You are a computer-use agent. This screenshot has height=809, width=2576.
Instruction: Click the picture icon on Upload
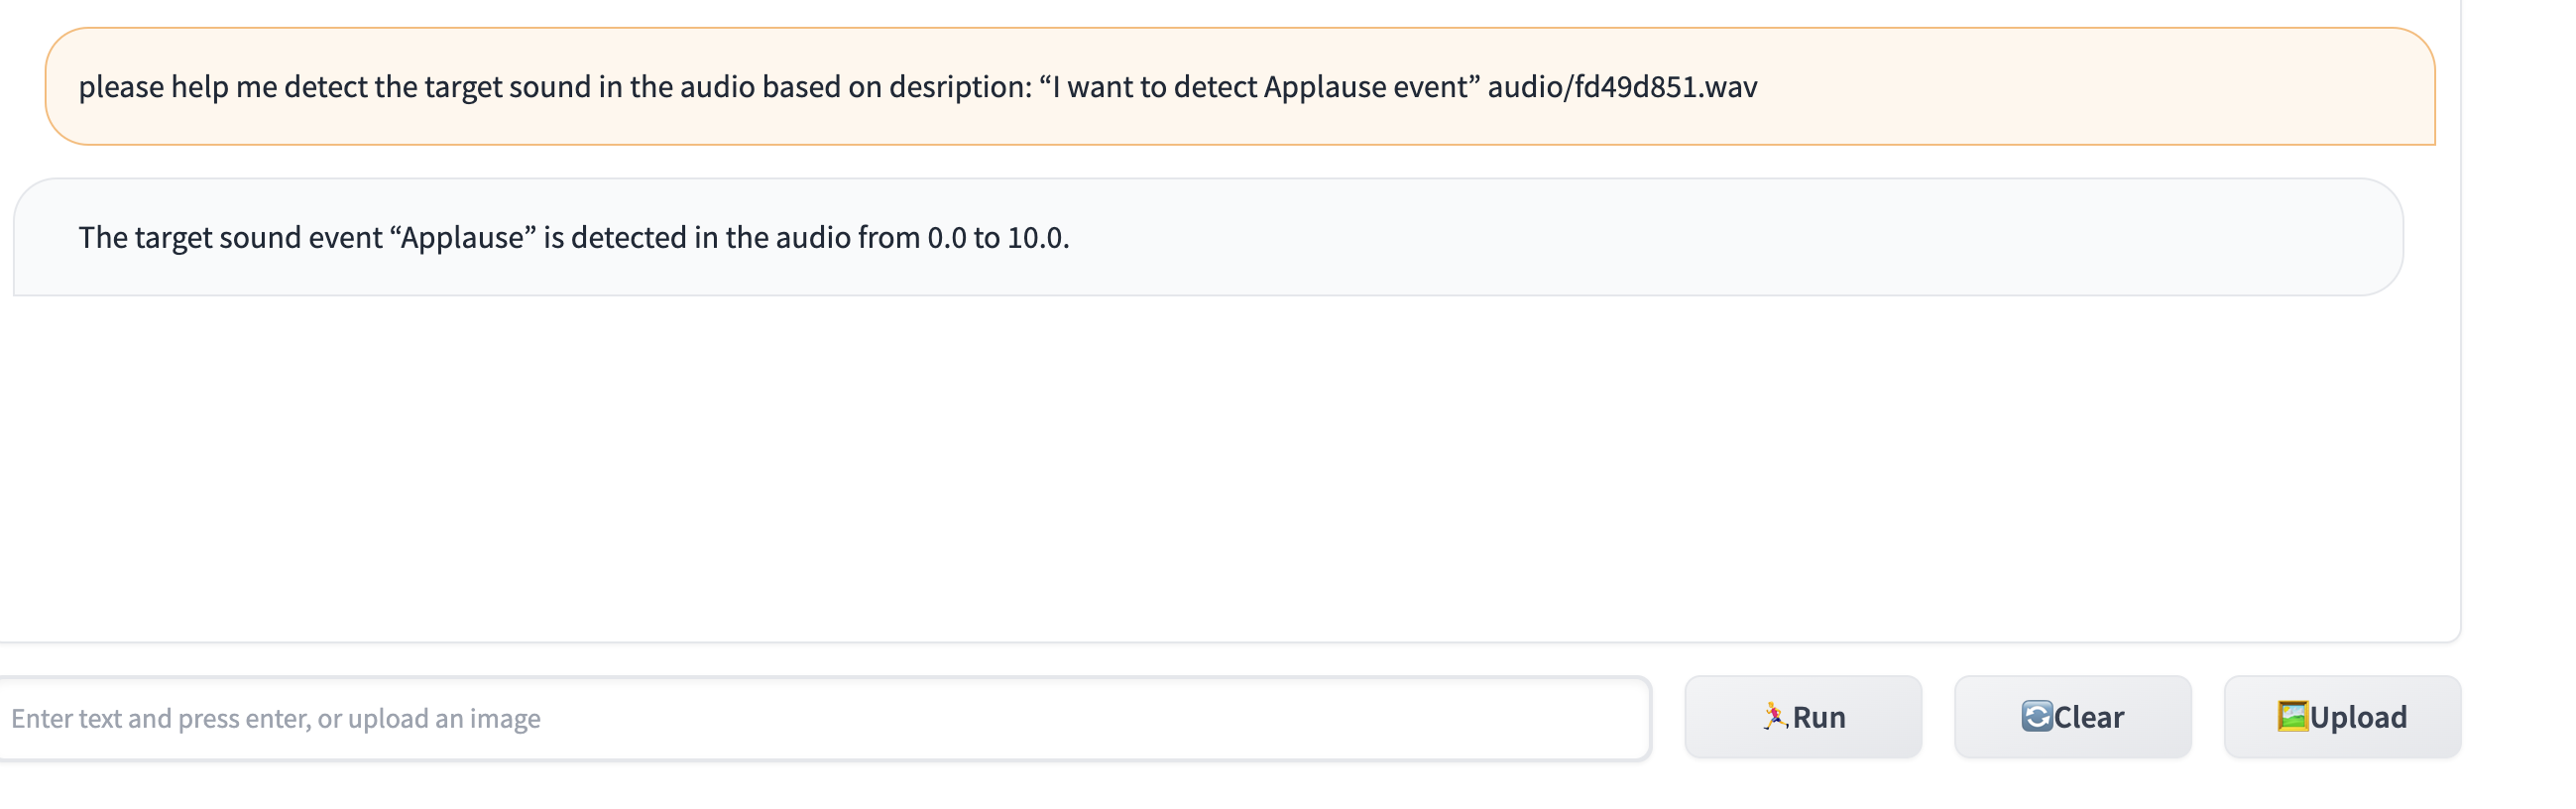2293,716
